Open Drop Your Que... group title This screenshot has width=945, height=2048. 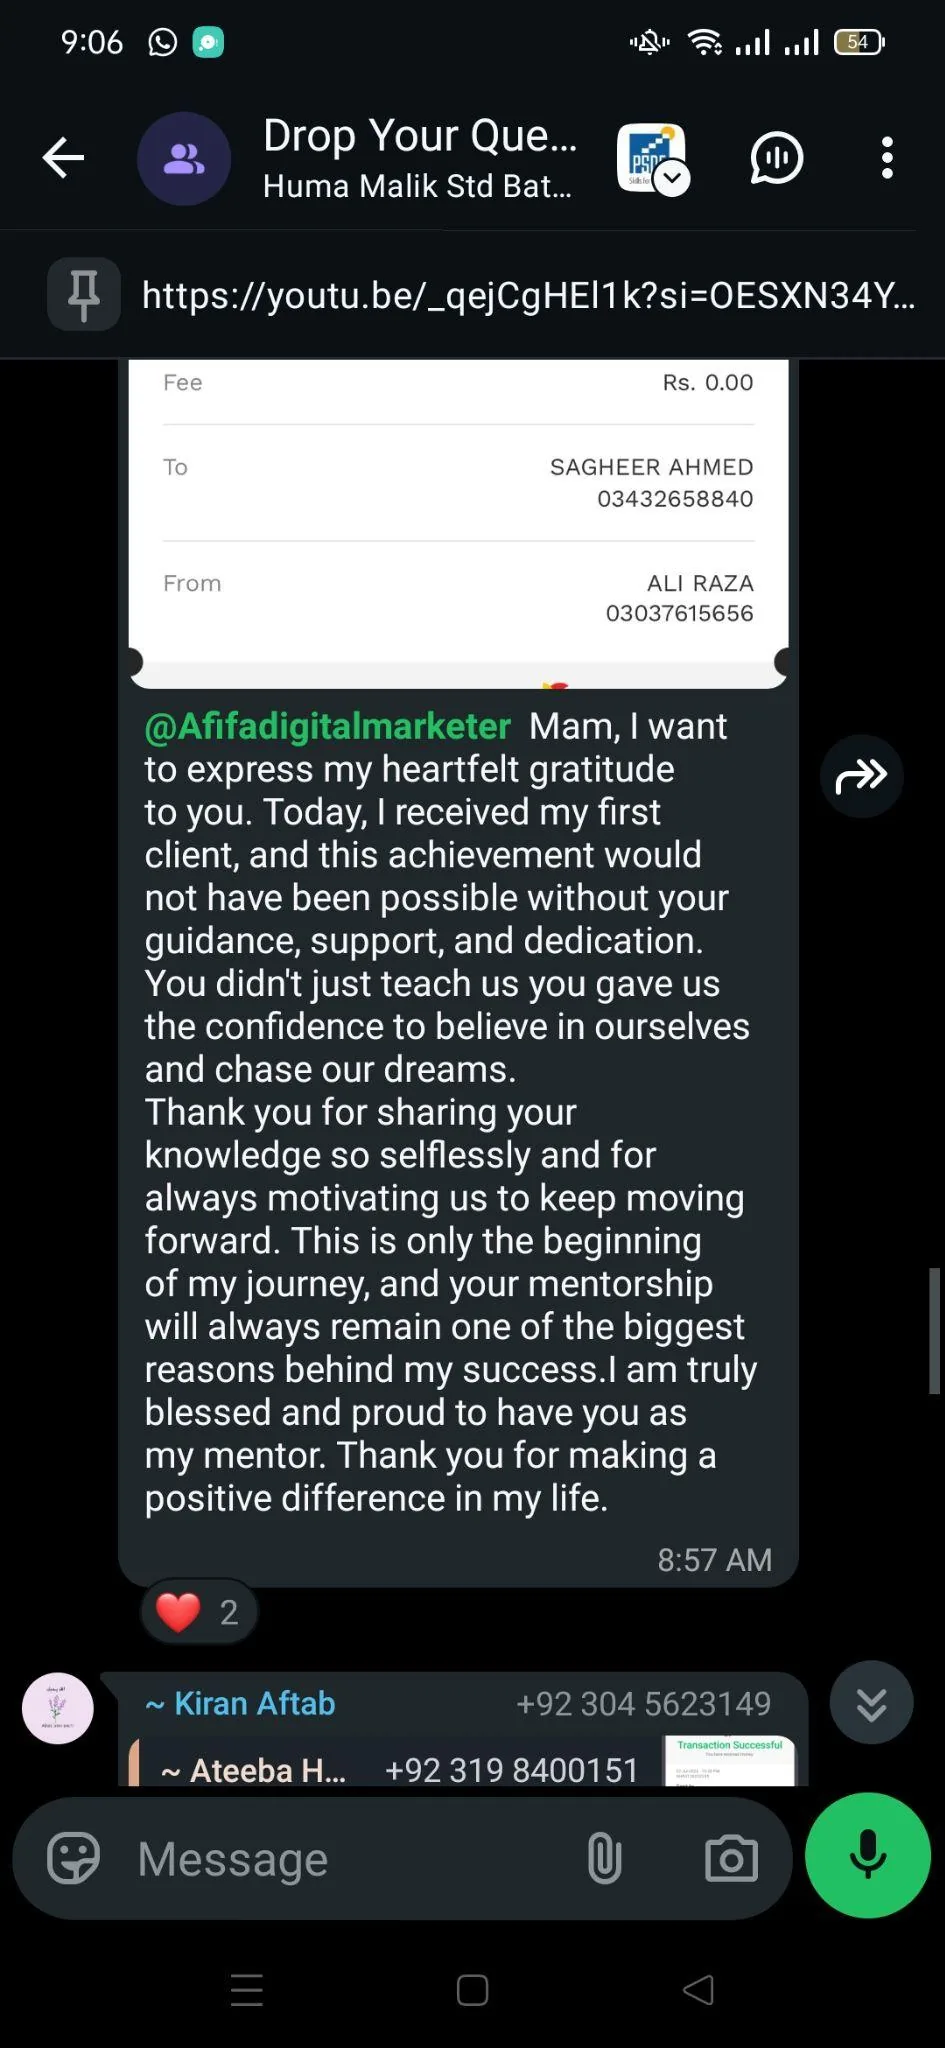click(x=420, y=136)
